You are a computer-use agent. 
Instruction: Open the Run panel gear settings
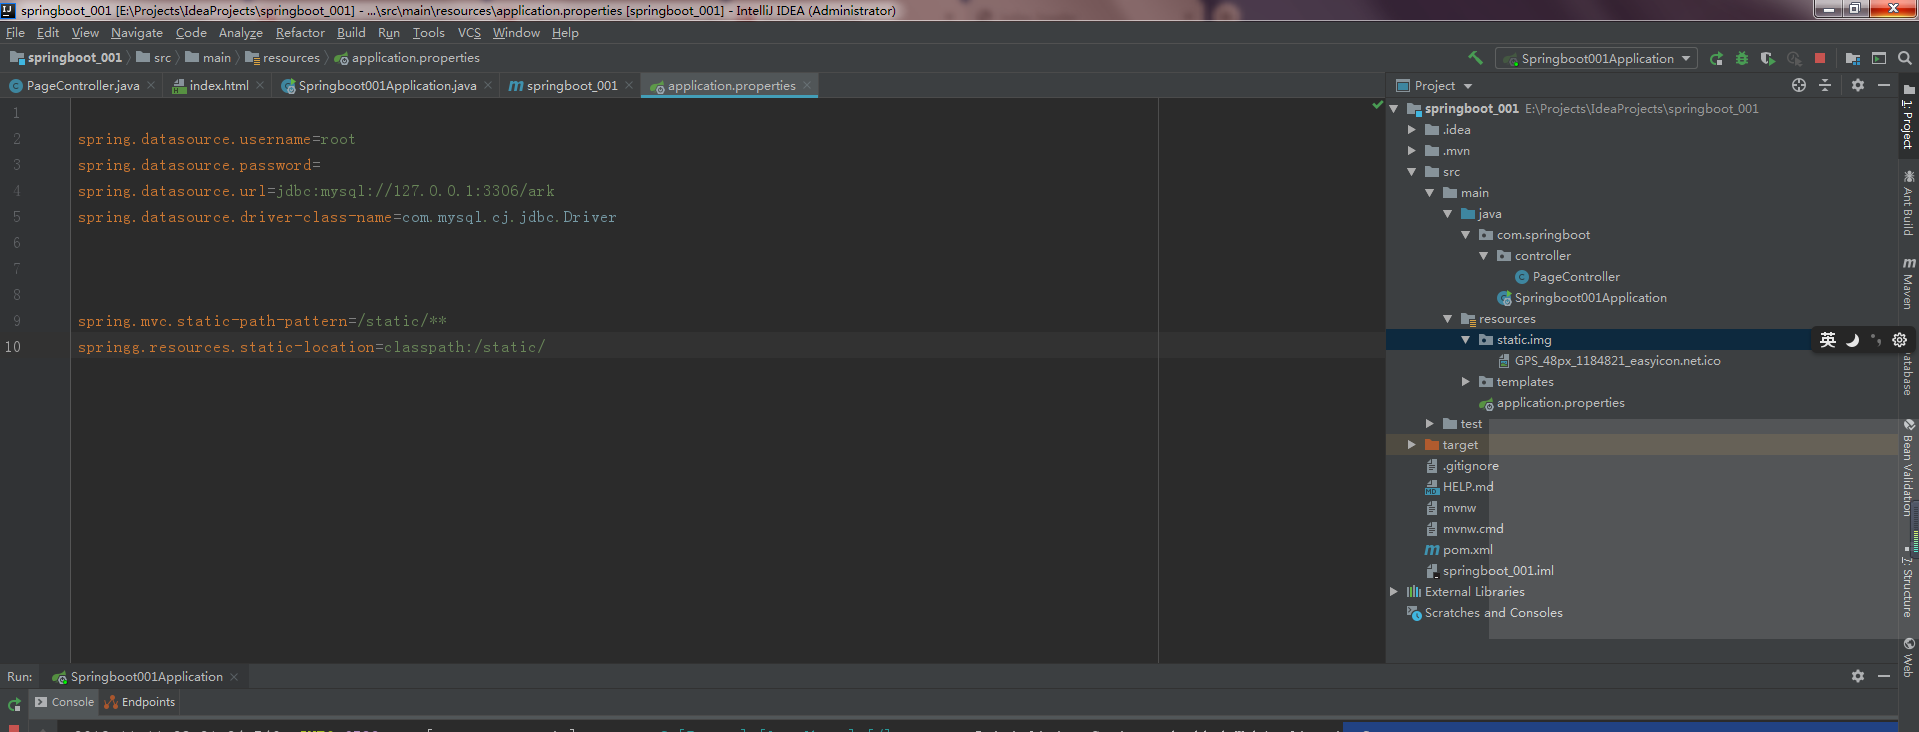(x=1858, y=676)
